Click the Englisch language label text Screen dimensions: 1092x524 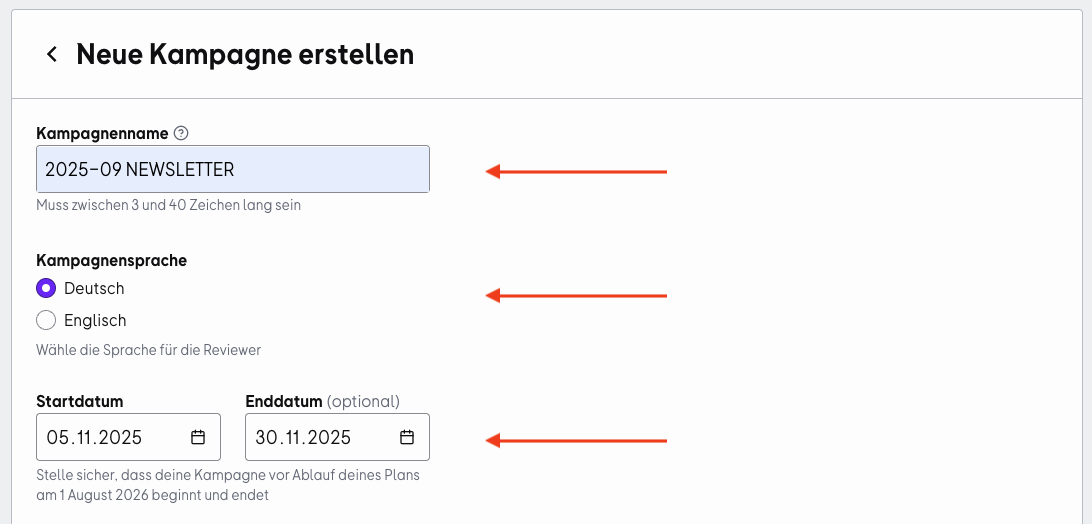95,321
